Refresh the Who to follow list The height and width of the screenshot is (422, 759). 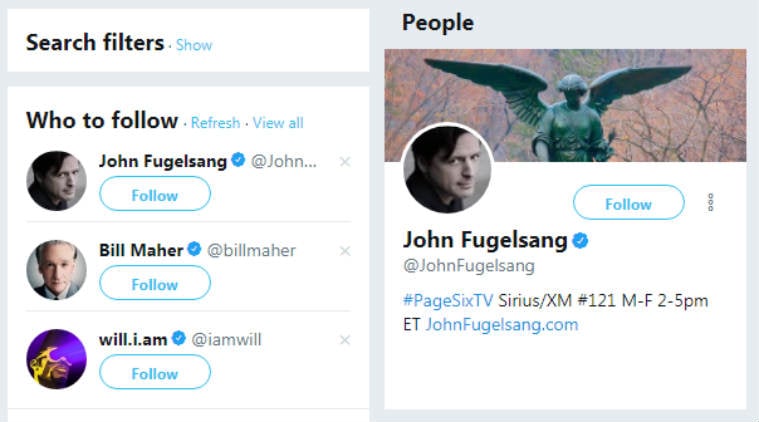tap(215, 123)
